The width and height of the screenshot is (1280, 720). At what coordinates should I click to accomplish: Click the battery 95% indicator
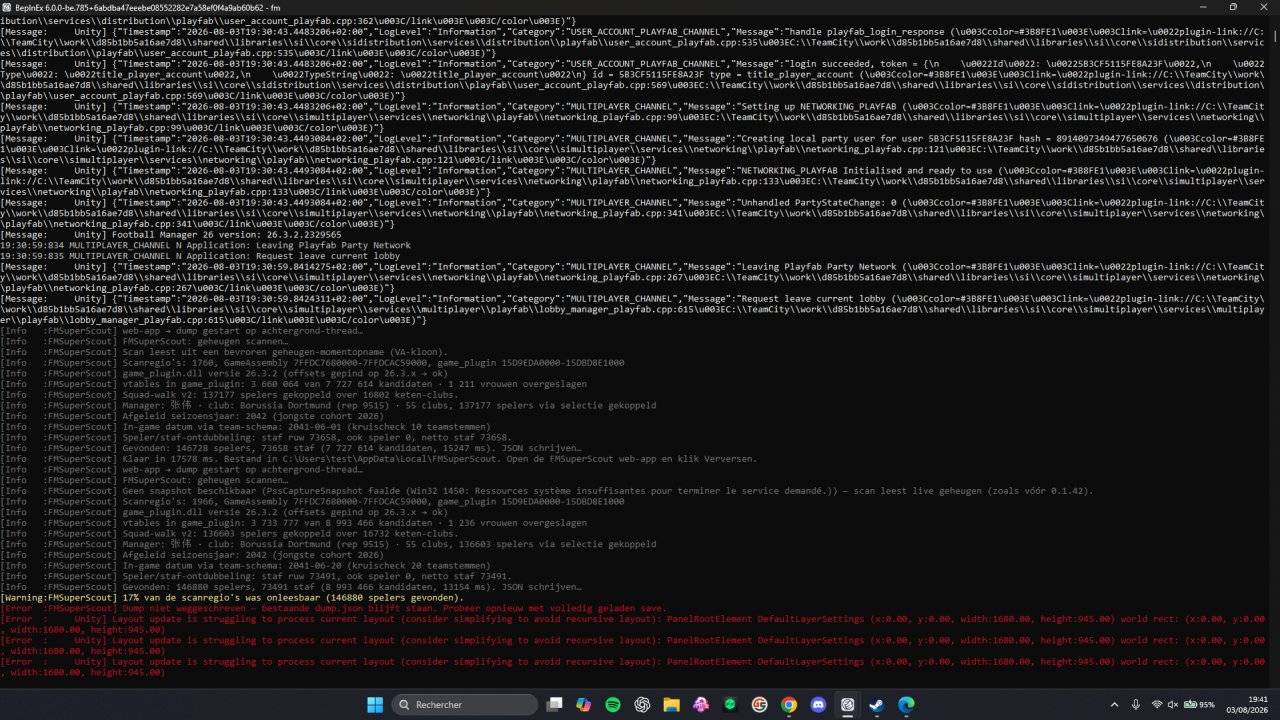(1199, 704)
